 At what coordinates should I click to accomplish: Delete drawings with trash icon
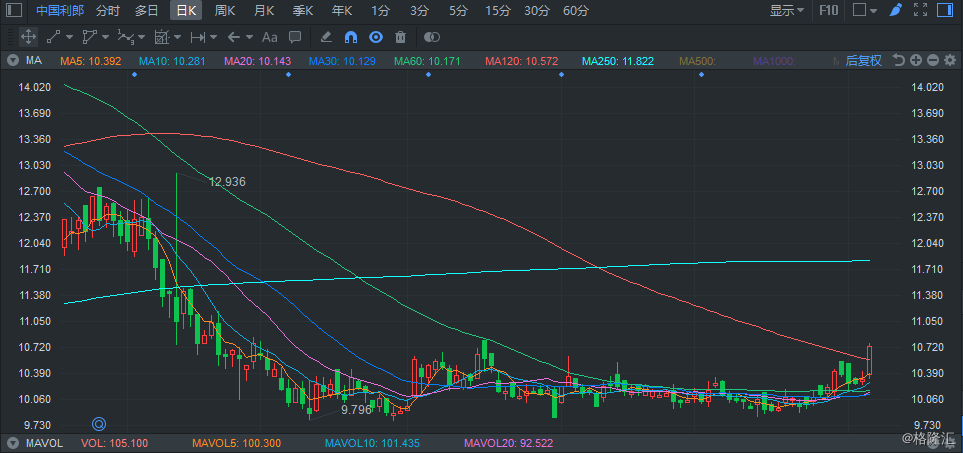click(x=400, y=37)
